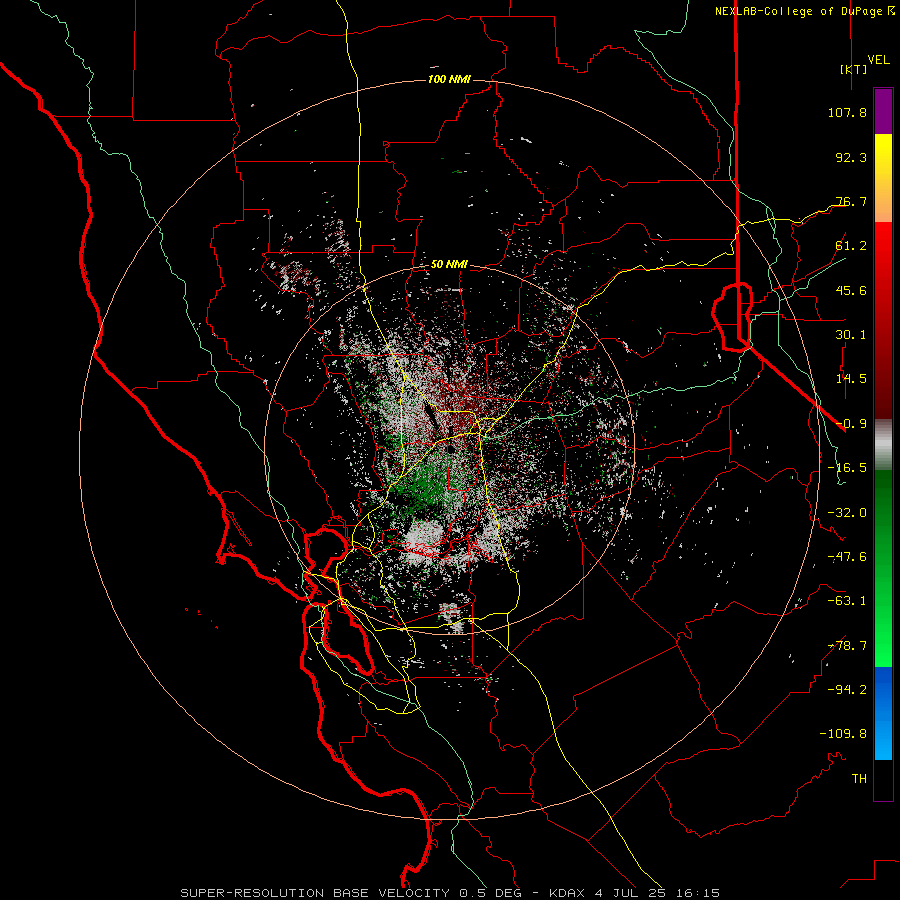Click the VEL legend title
900x900 pixels.
878,60
